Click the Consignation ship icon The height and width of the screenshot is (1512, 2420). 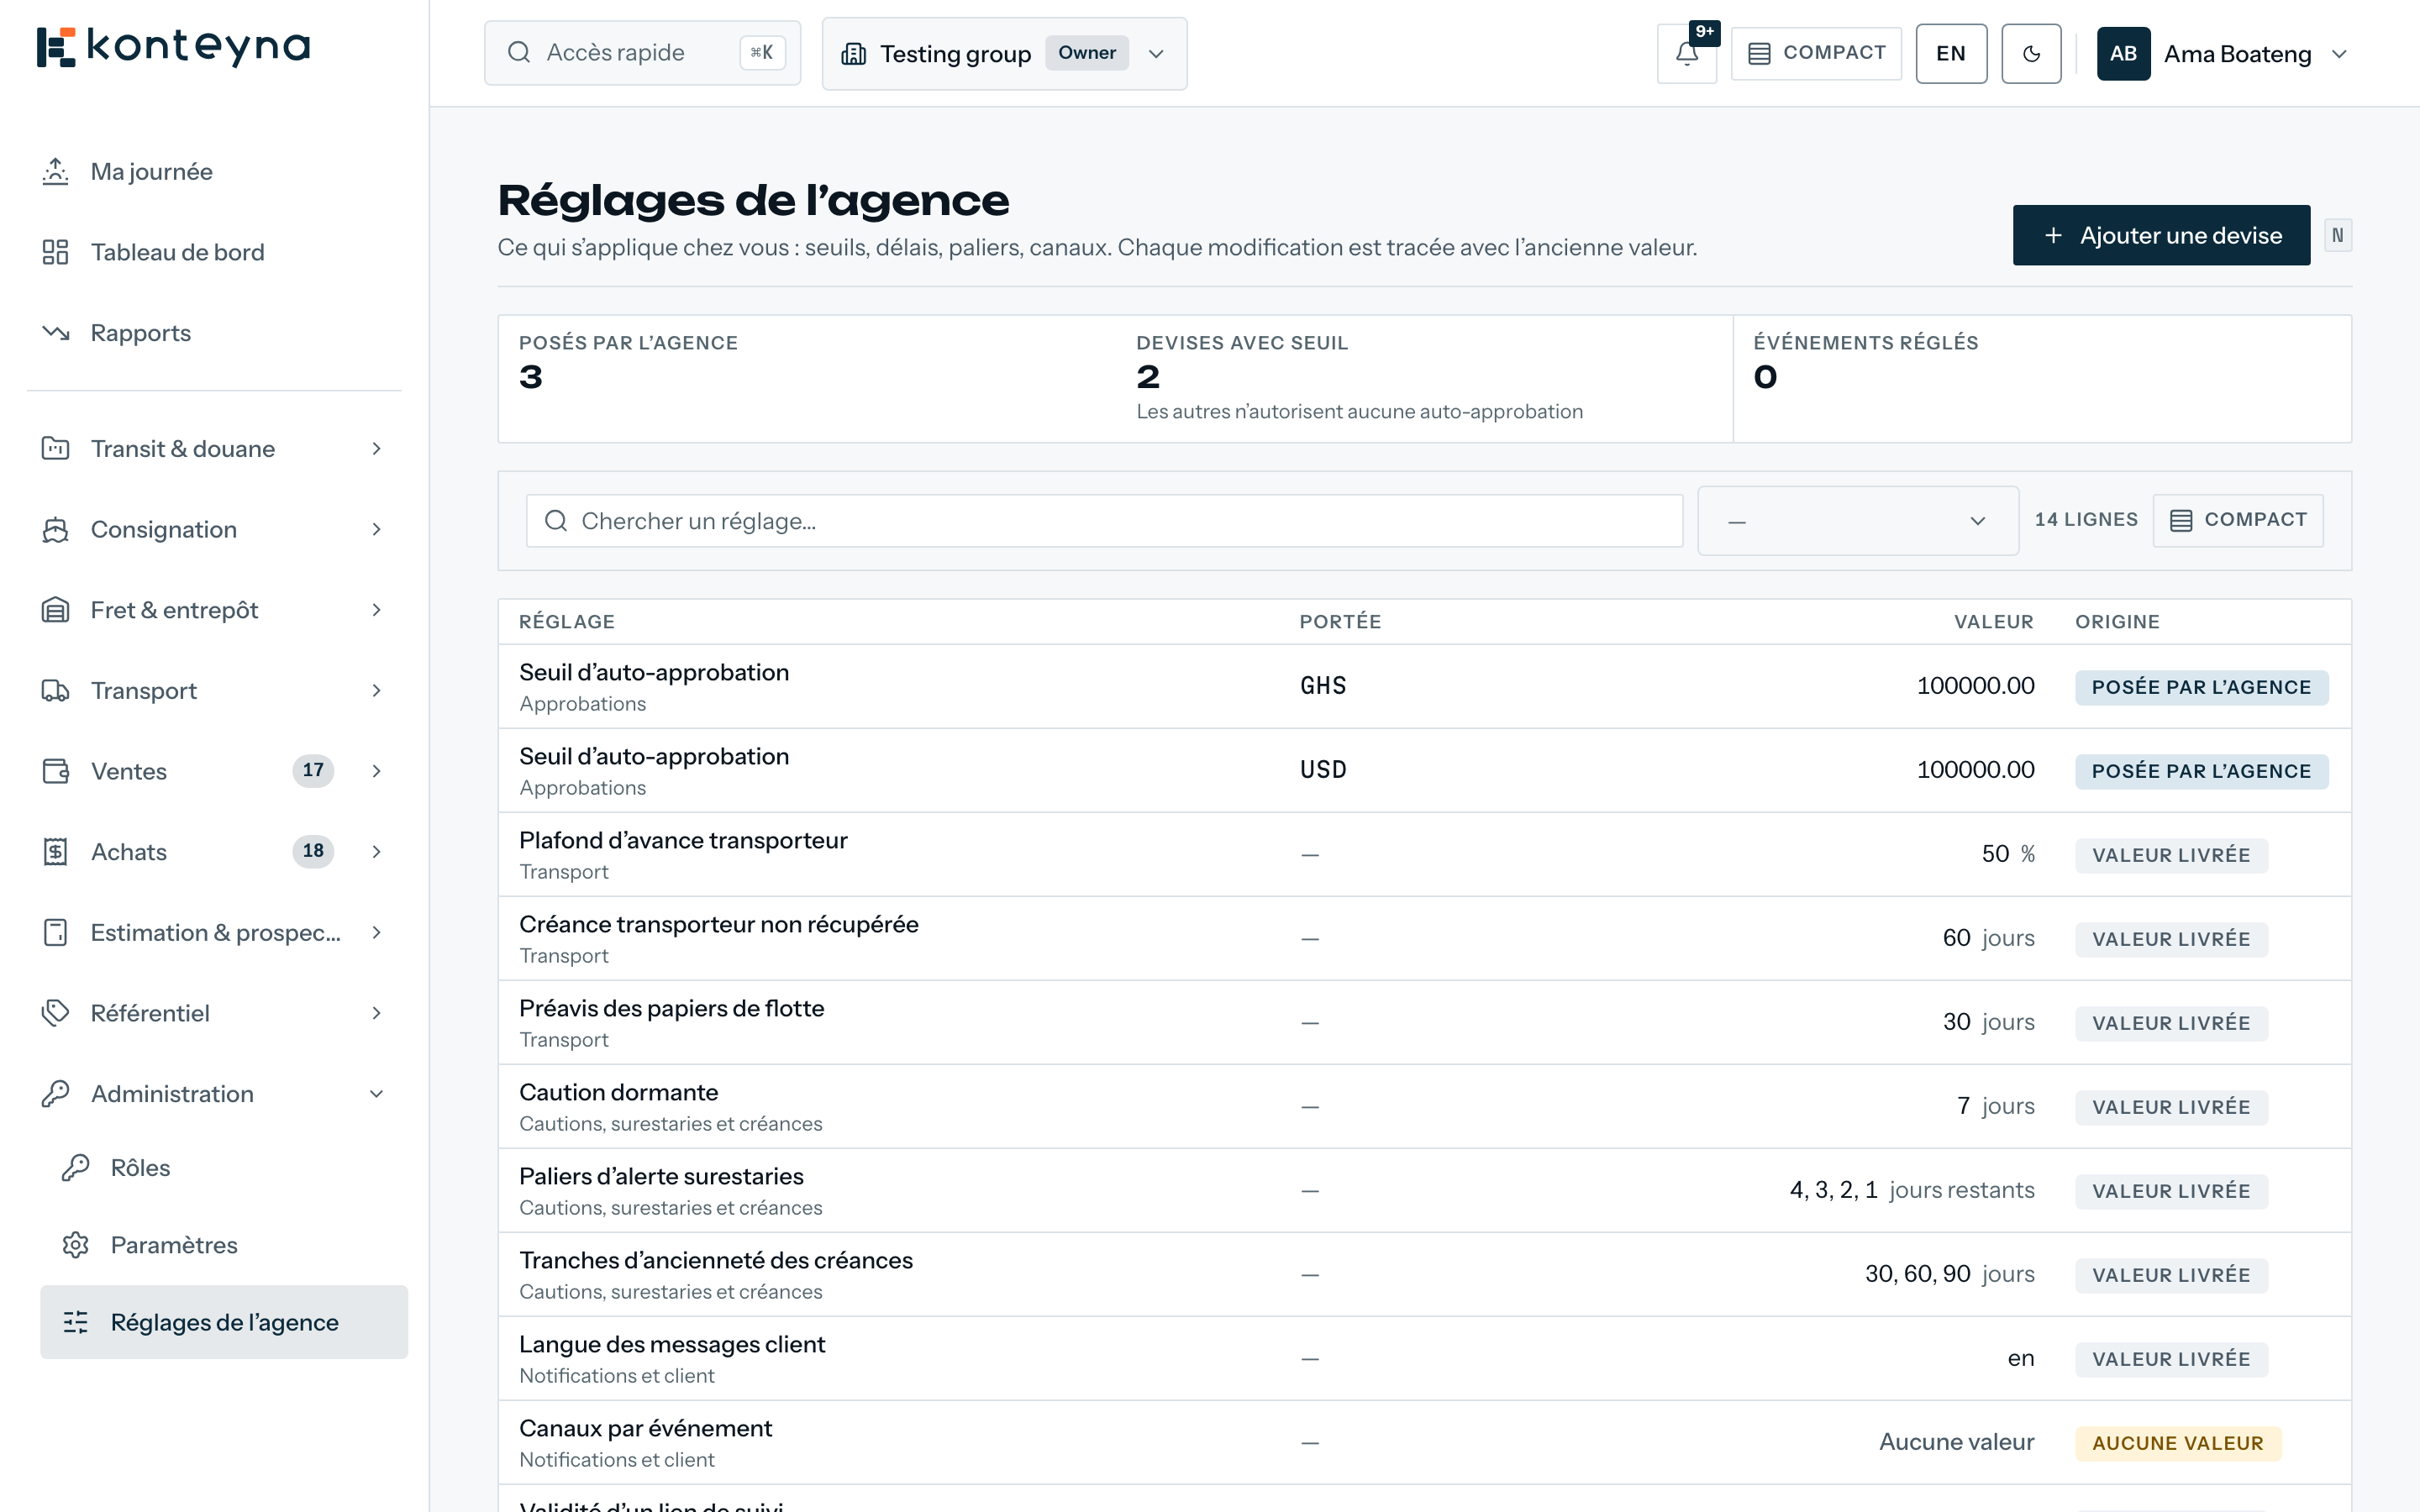[55, 529]
